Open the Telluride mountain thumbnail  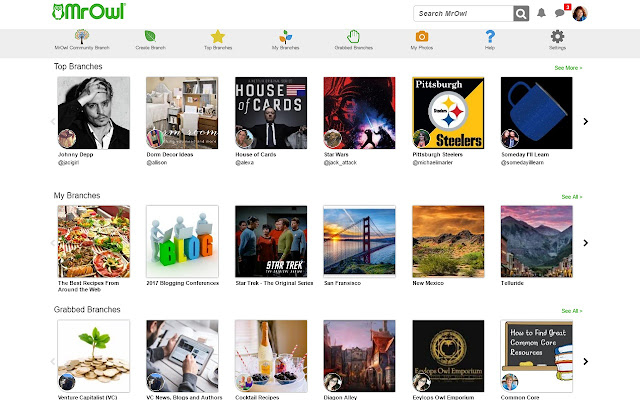537,242
